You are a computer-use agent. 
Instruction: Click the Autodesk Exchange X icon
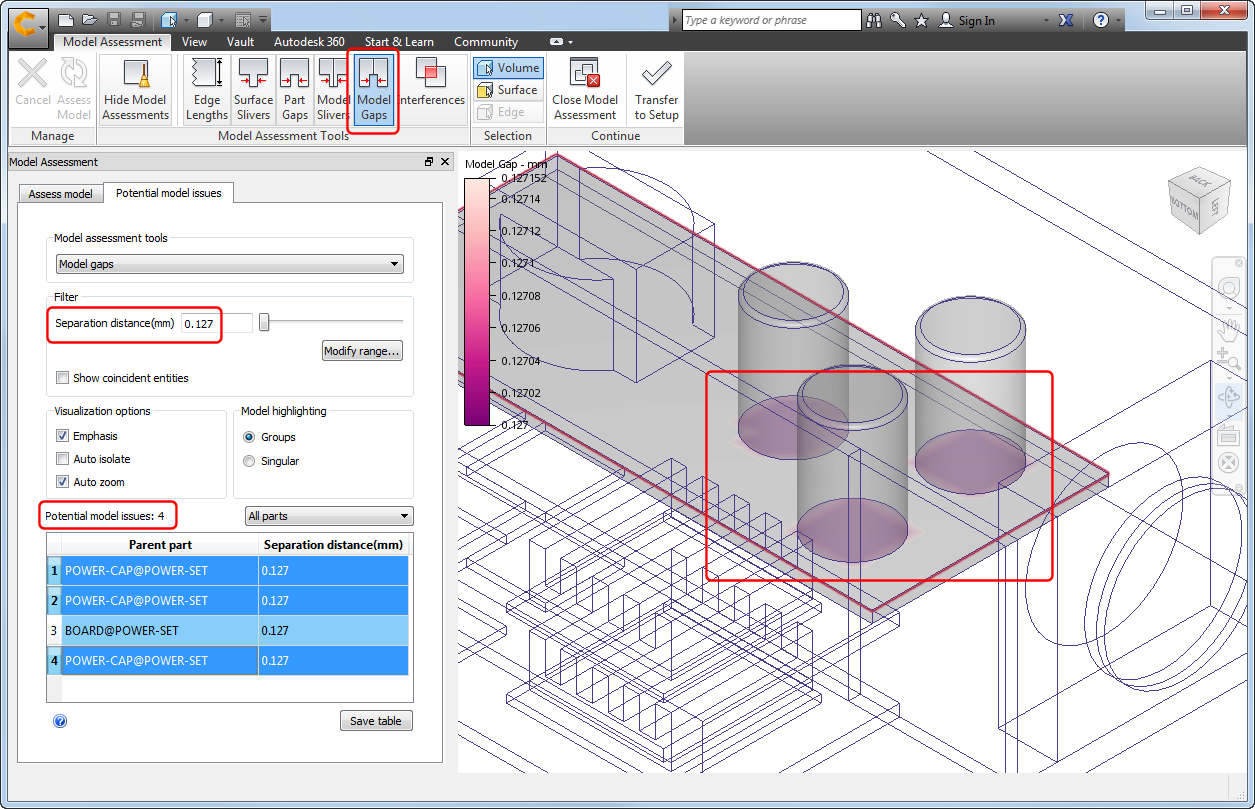point(1066,20)
